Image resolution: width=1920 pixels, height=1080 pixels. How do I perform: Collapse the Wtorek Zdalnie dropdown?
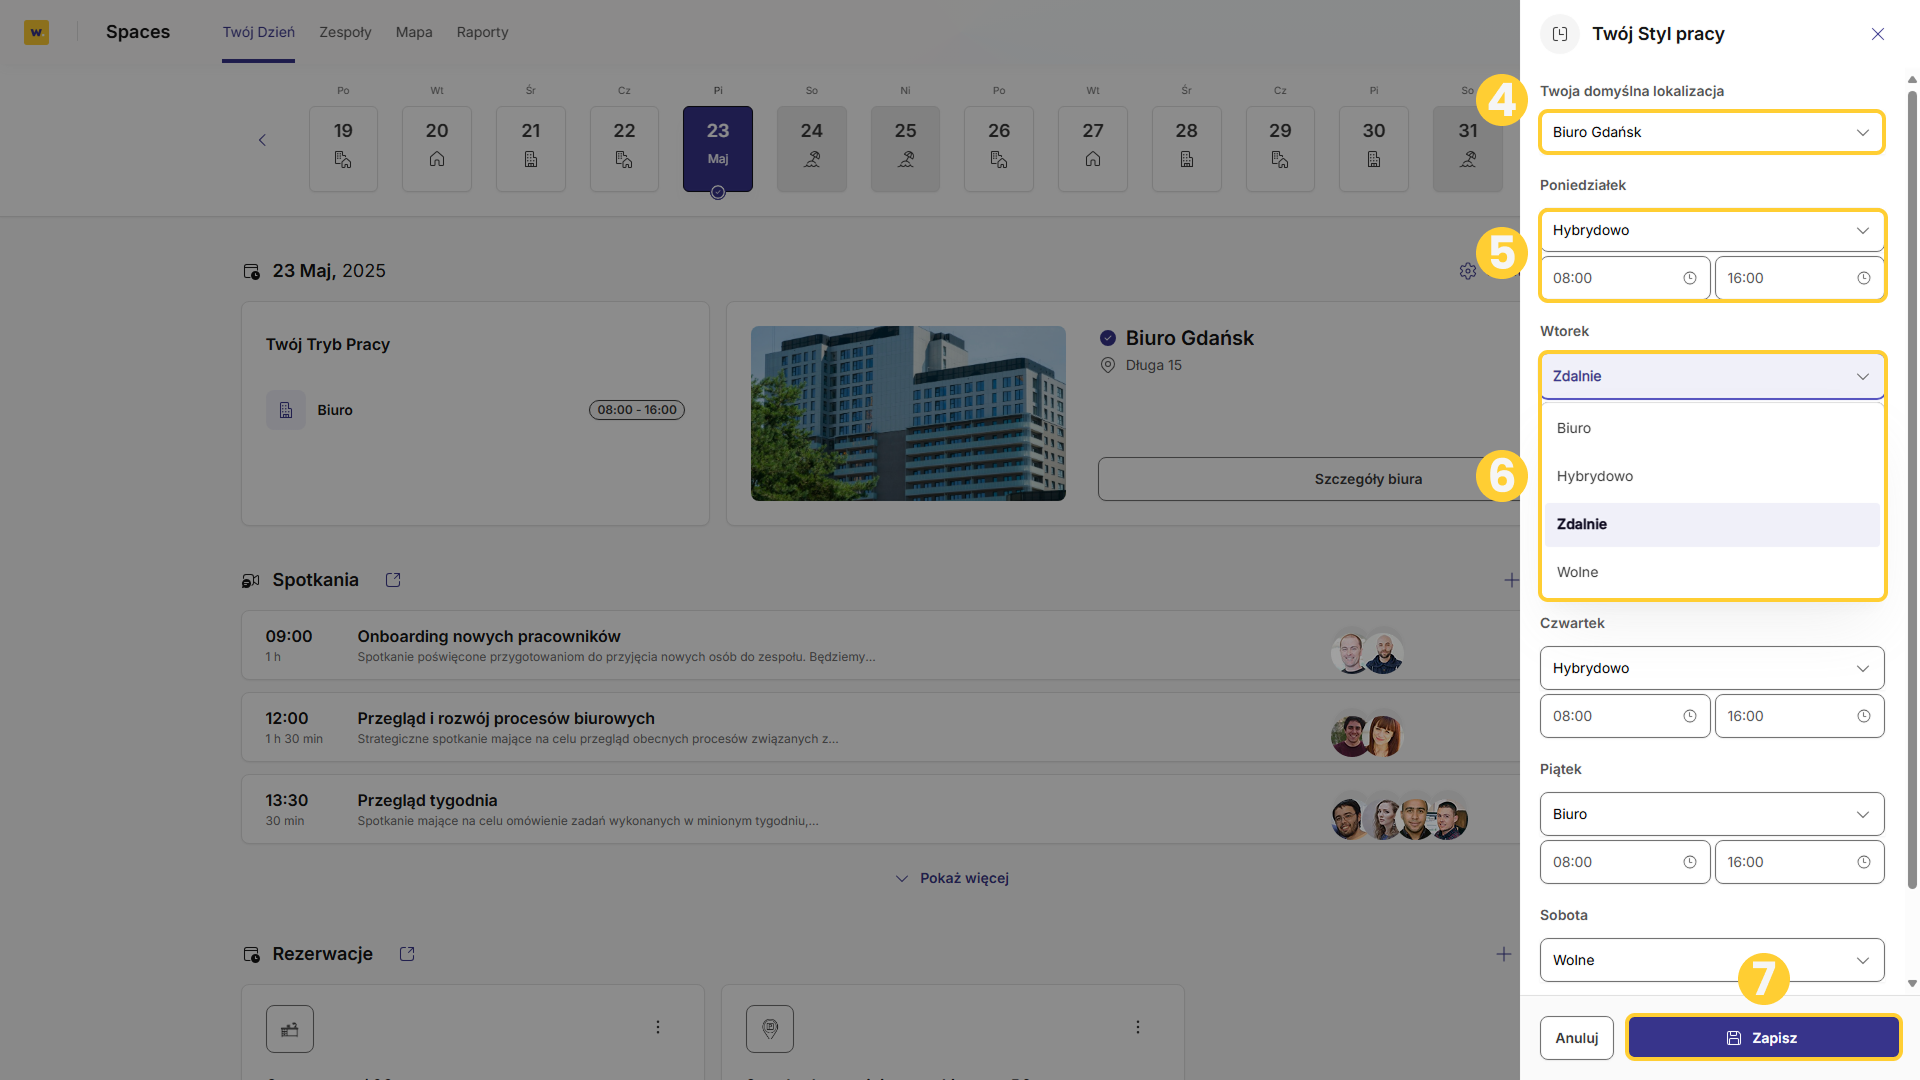pos(1712,376)
